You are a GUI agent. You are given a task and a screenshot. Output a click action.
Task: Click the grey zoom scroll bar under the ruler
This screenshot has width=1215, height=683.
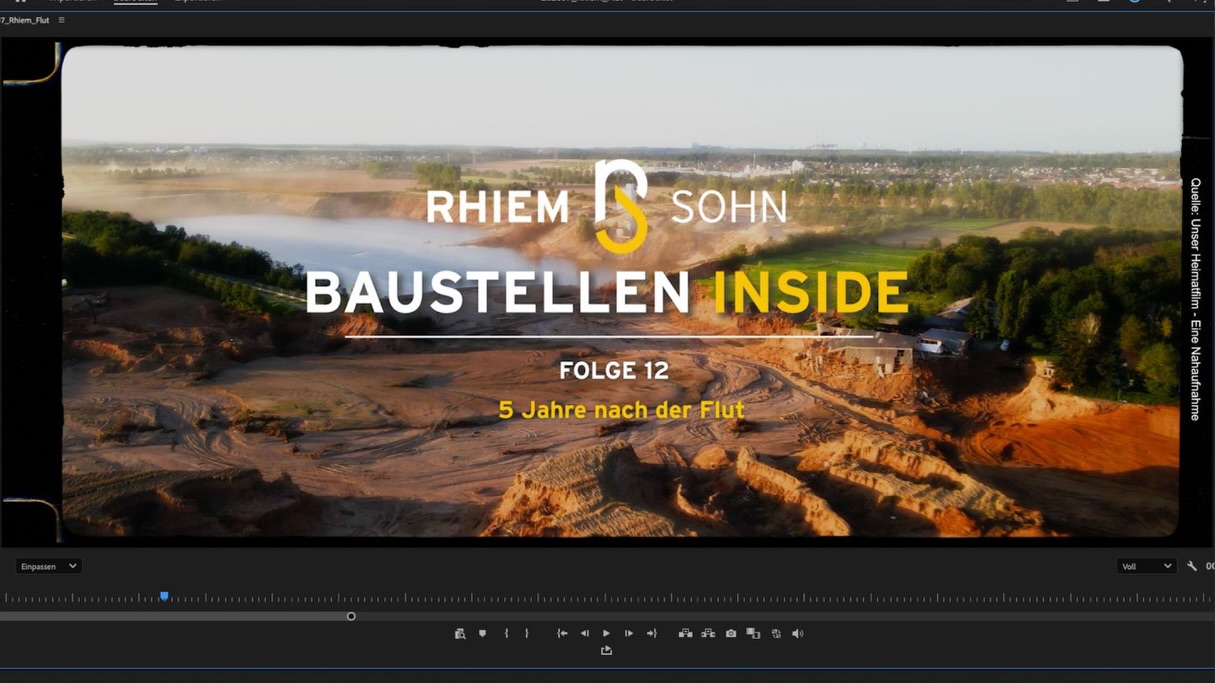[175, 617]
